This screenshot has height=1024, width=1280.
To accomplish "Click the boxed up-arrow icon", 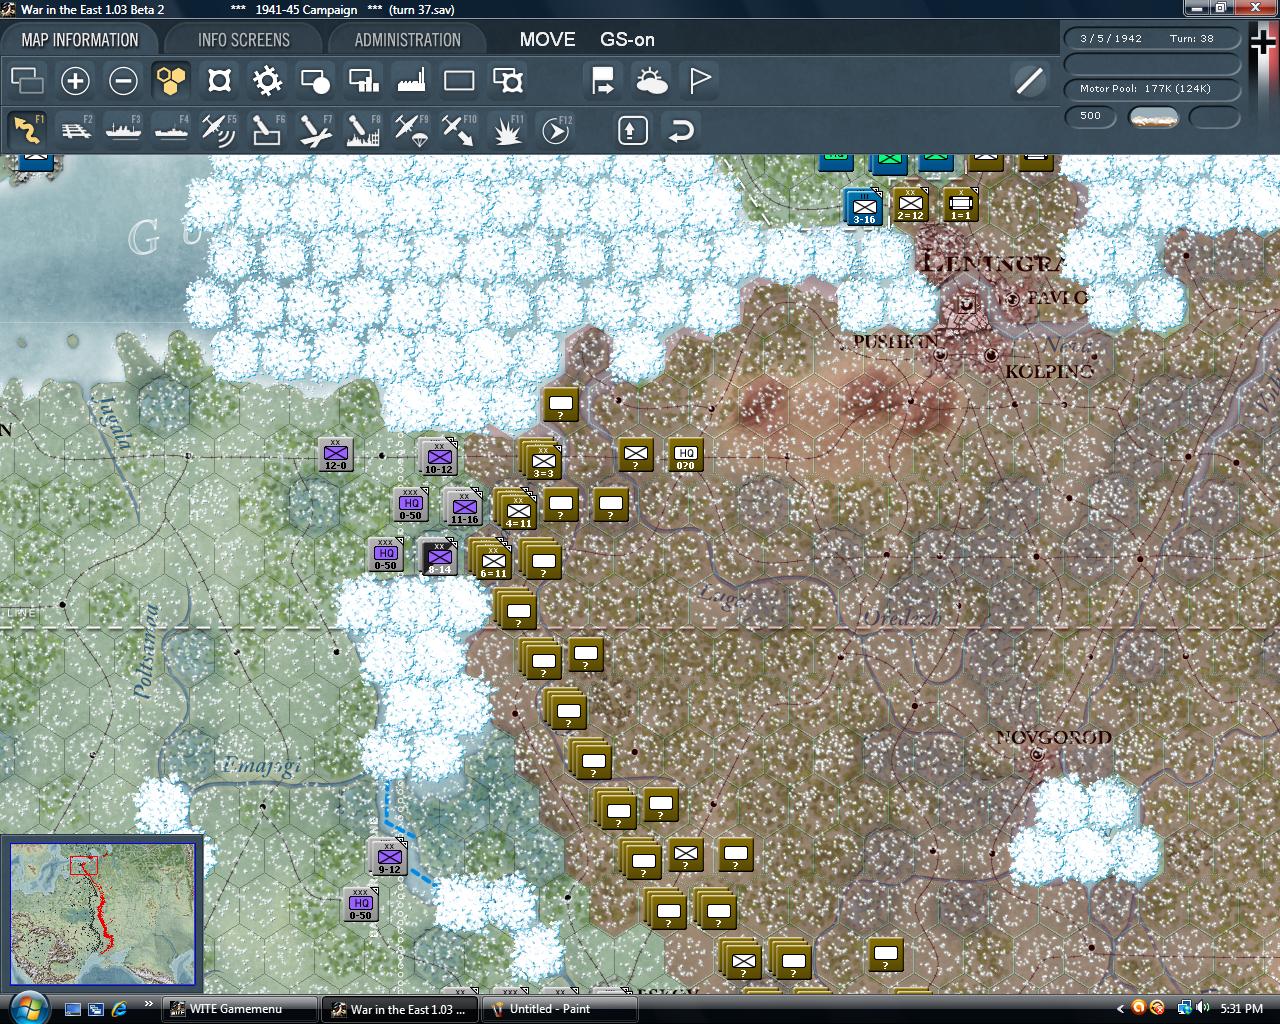I will [633, 130].
